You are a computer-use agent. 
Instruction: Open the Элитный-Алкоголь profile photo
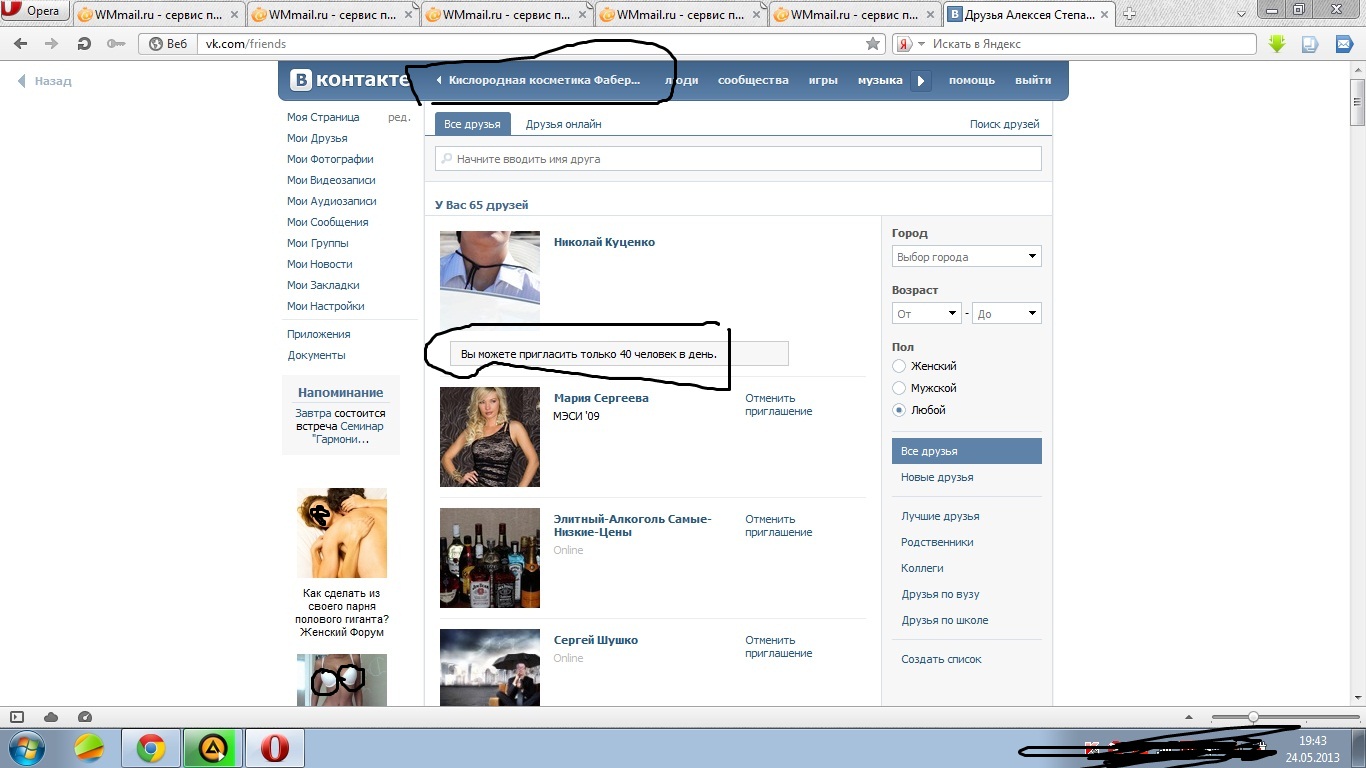(490, 558)
